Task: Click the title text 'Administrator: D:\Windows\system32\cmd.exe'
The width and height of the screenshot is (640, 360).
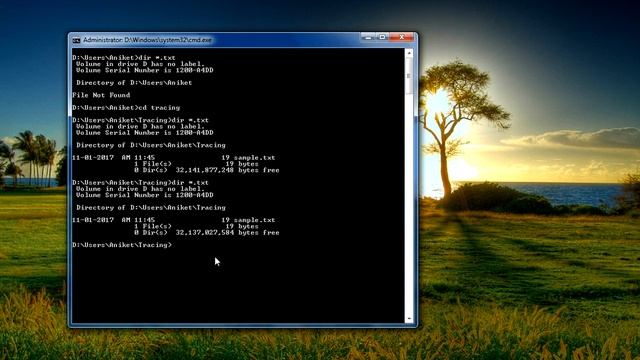Action: pos(147,40)
